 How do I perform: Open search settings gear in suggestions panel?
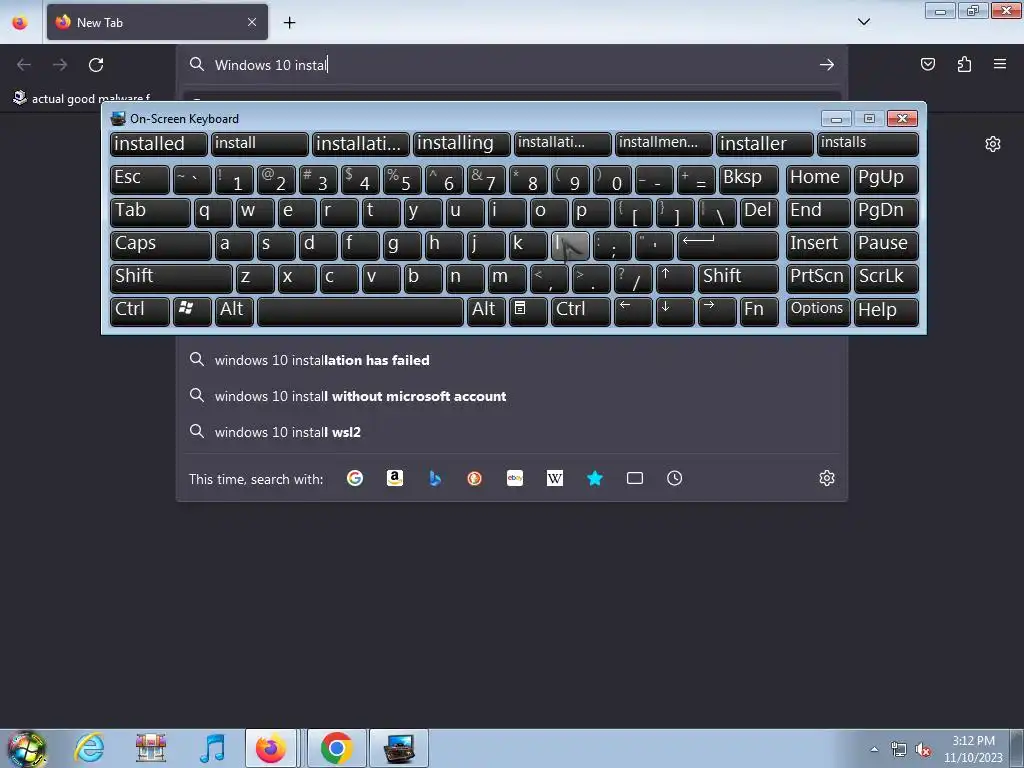pos(827,478)
